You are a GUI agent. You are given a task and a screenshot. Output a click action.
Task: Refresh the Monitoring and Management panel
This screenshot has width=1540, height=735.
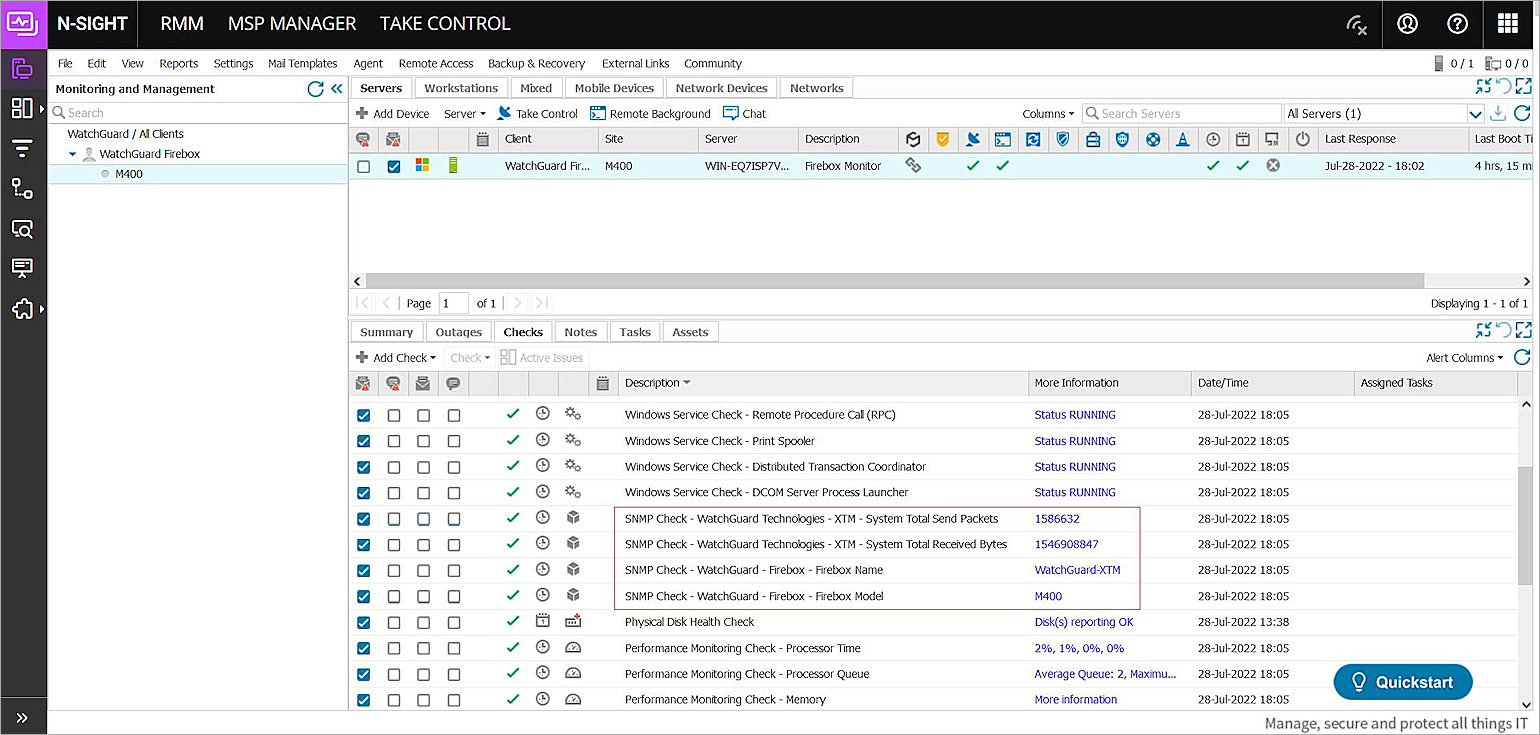click(x=315, y=89)
